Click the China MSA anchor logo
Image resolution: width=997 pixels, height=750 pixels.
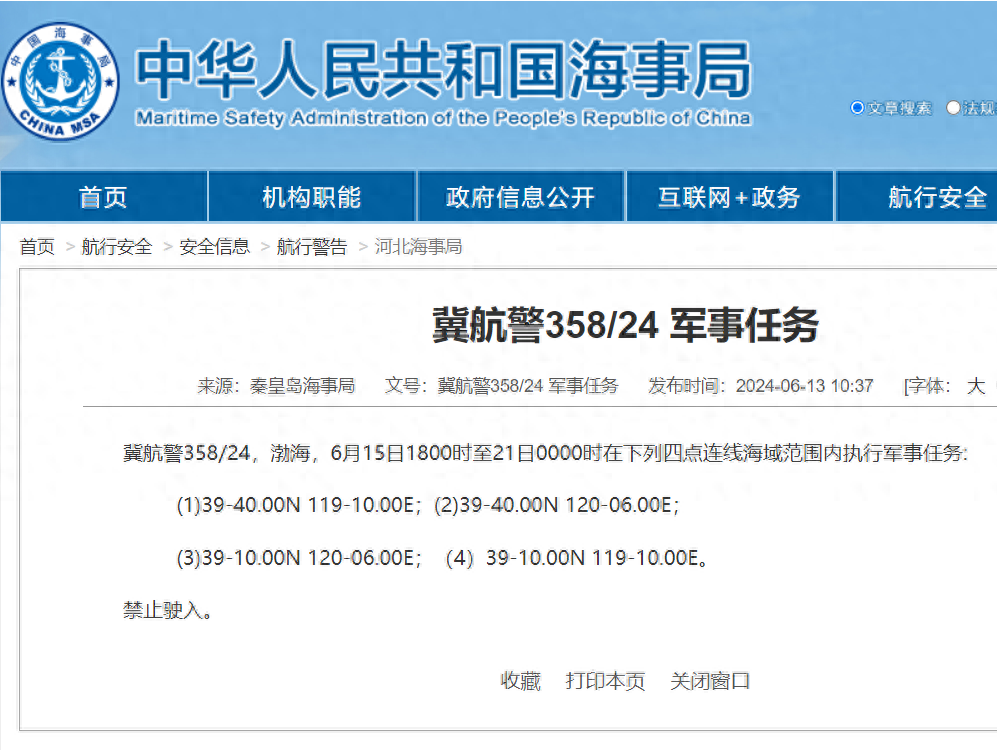(x=60, y=81)
